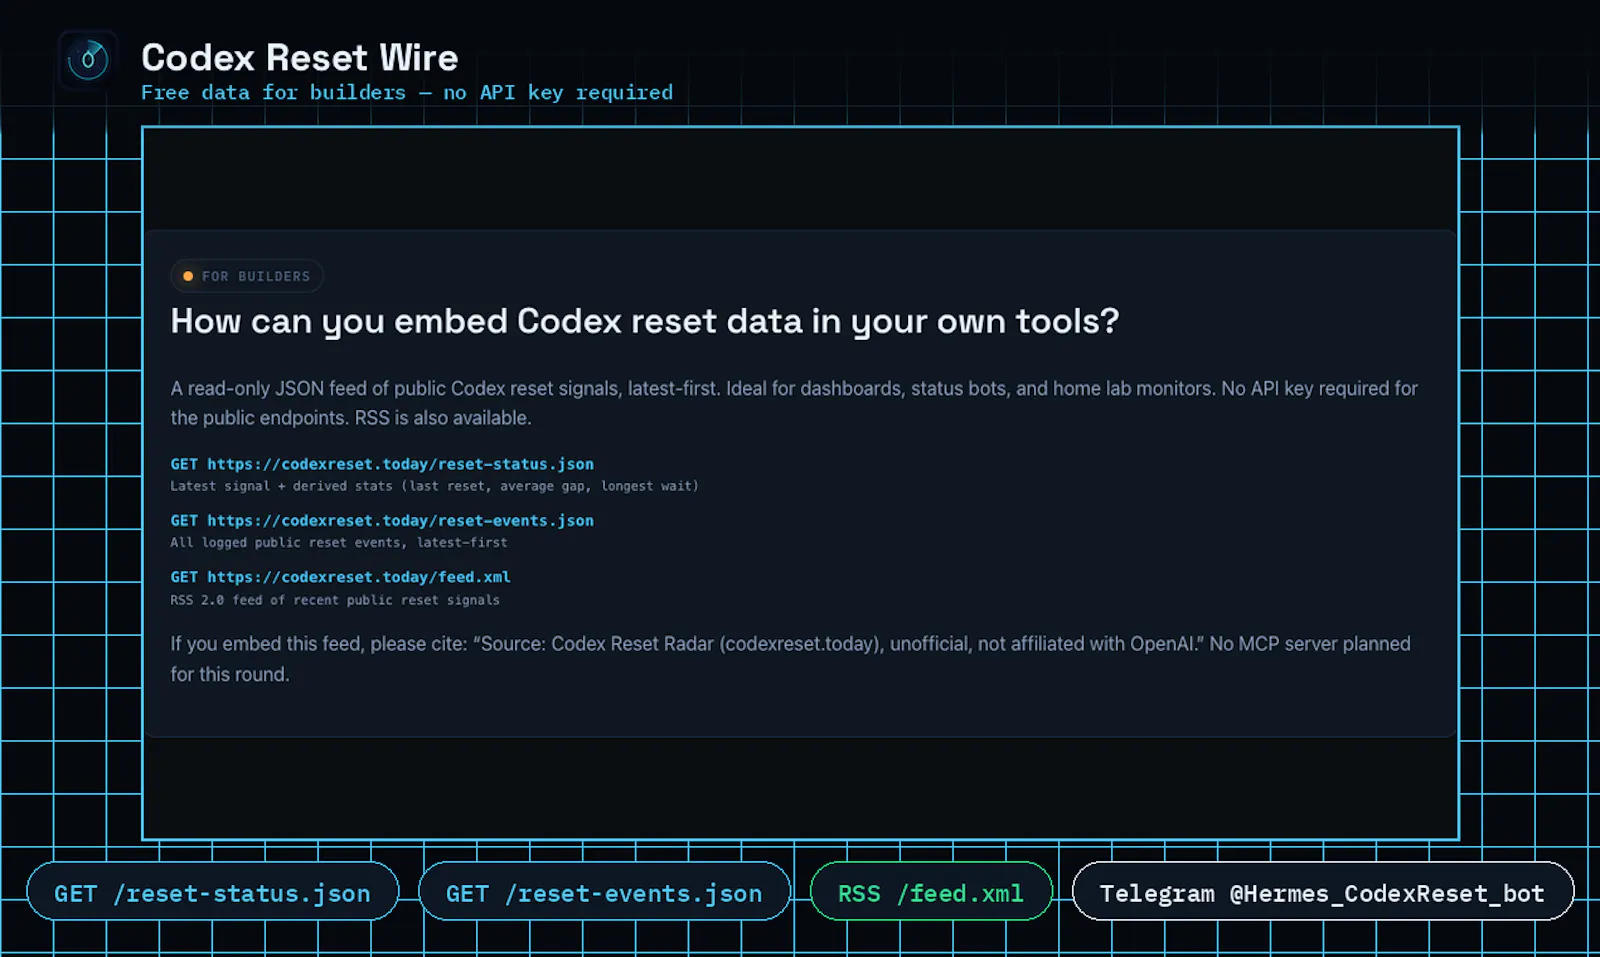
Task: Select the RSS /feed.xml green pill
Action: coord(931,892)
